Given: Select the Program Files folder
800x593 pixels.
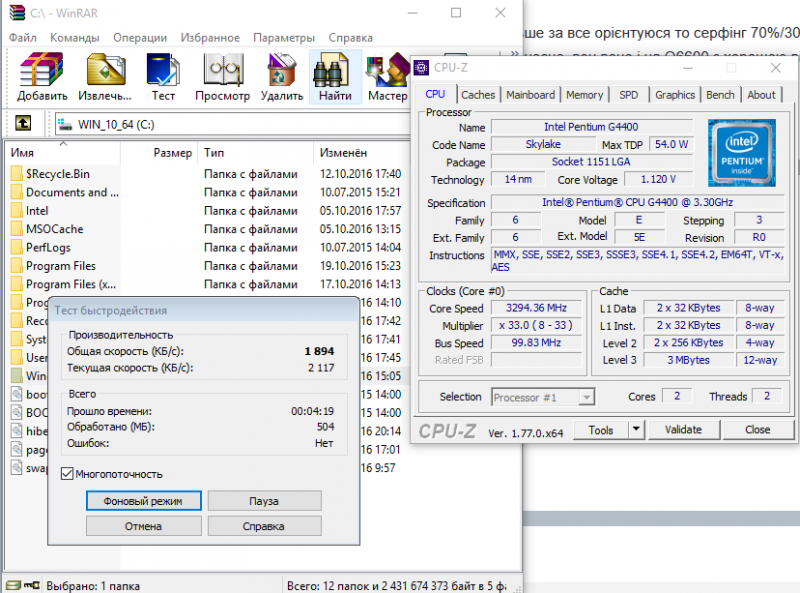Looking at the screenshot, I should (61, 266).
